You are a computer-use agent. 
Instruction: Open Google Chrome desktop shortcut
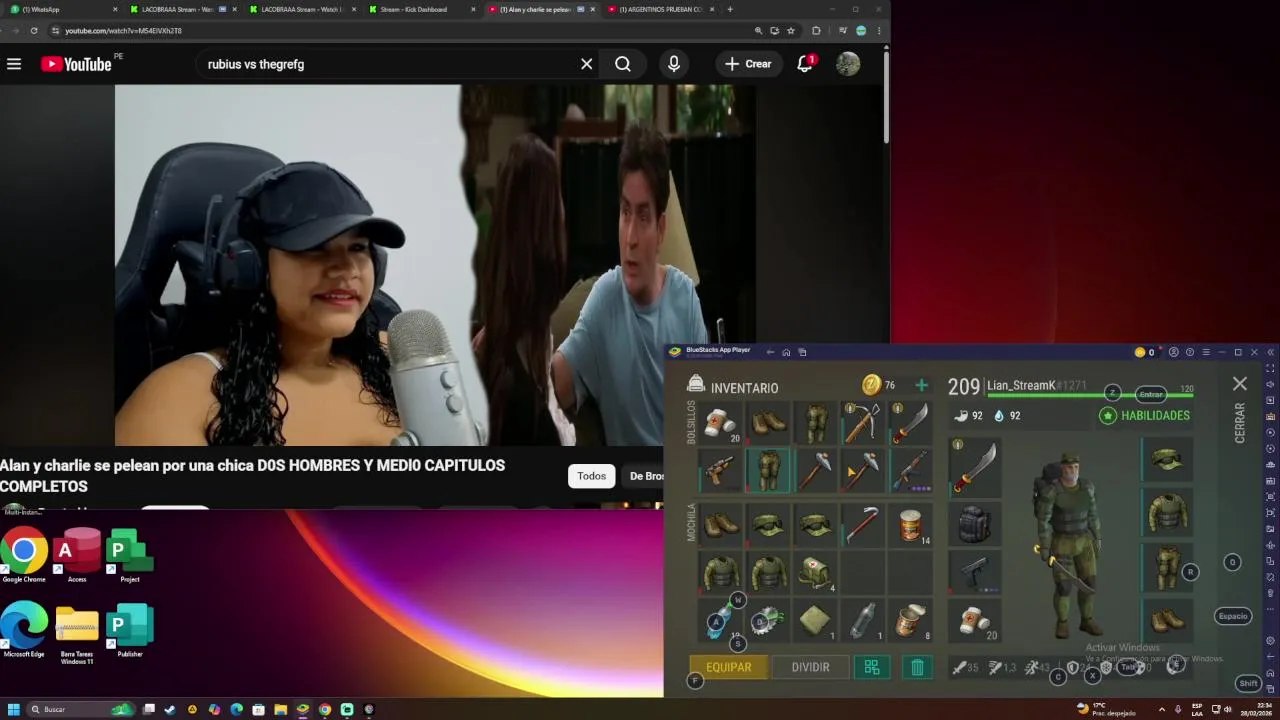(24, 555)
